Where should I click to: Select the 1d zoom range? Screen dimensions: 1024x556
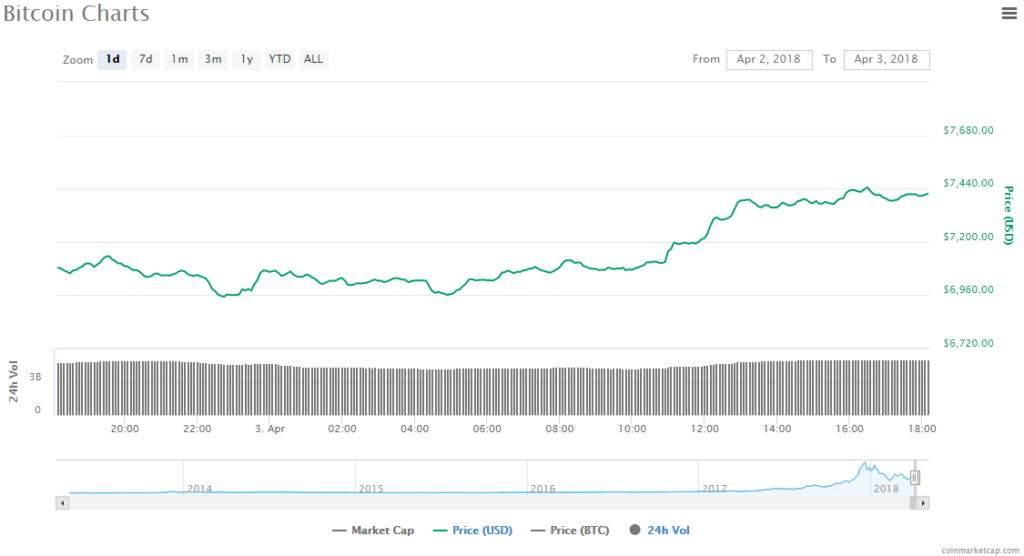coord(113,59)
